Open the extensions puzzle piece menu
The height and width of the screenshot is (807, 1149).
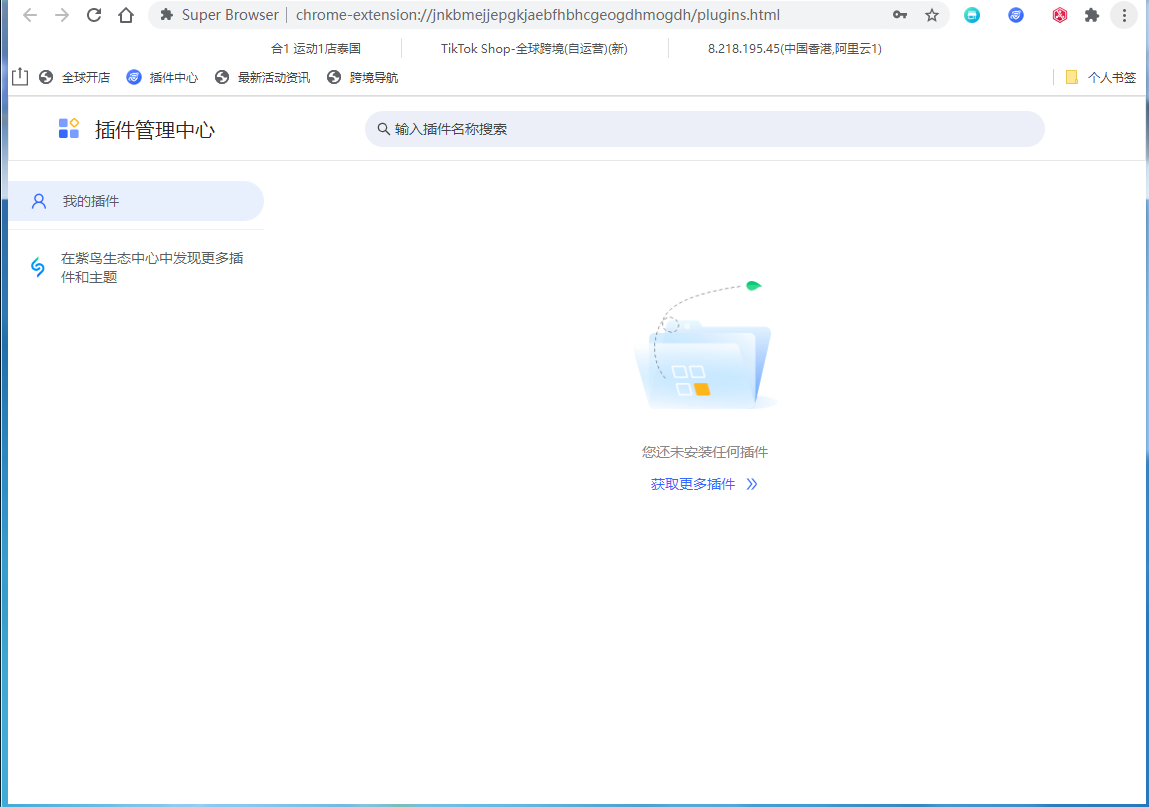[1092, 15]
